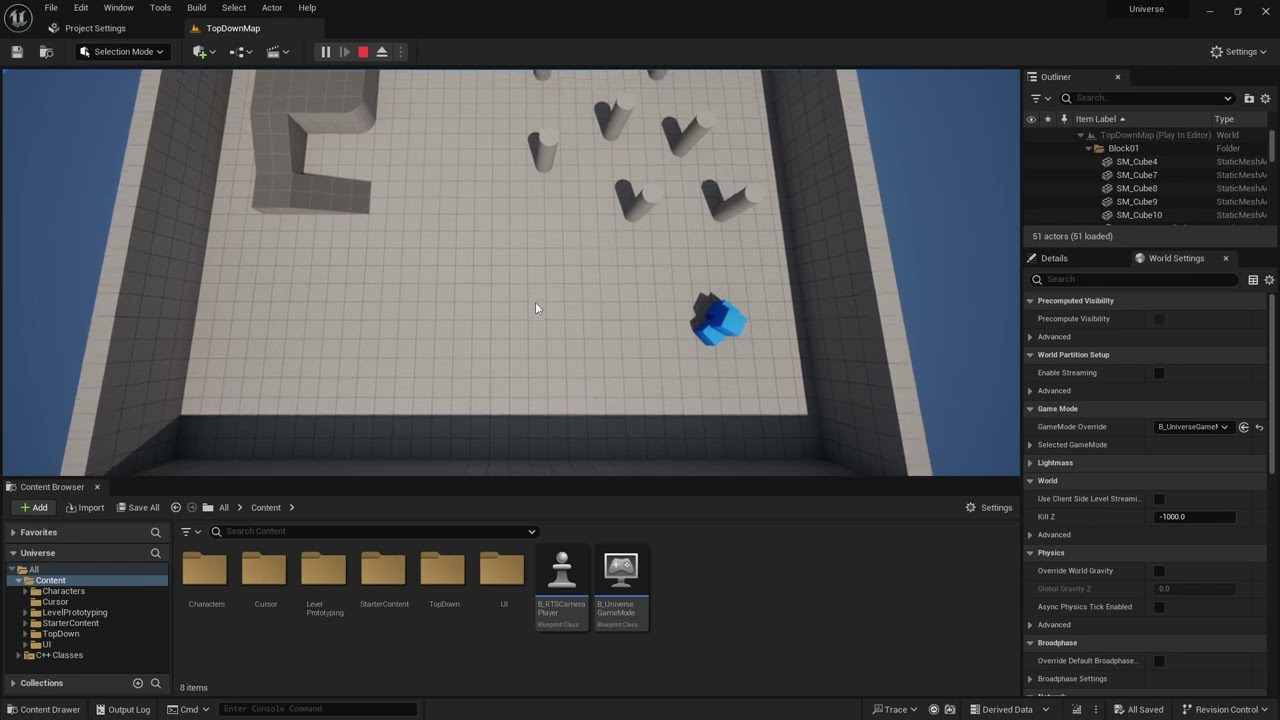The image size is (1280, 720).
Task: Expand the Selected GameMode section
Action: coord(1030,445)
